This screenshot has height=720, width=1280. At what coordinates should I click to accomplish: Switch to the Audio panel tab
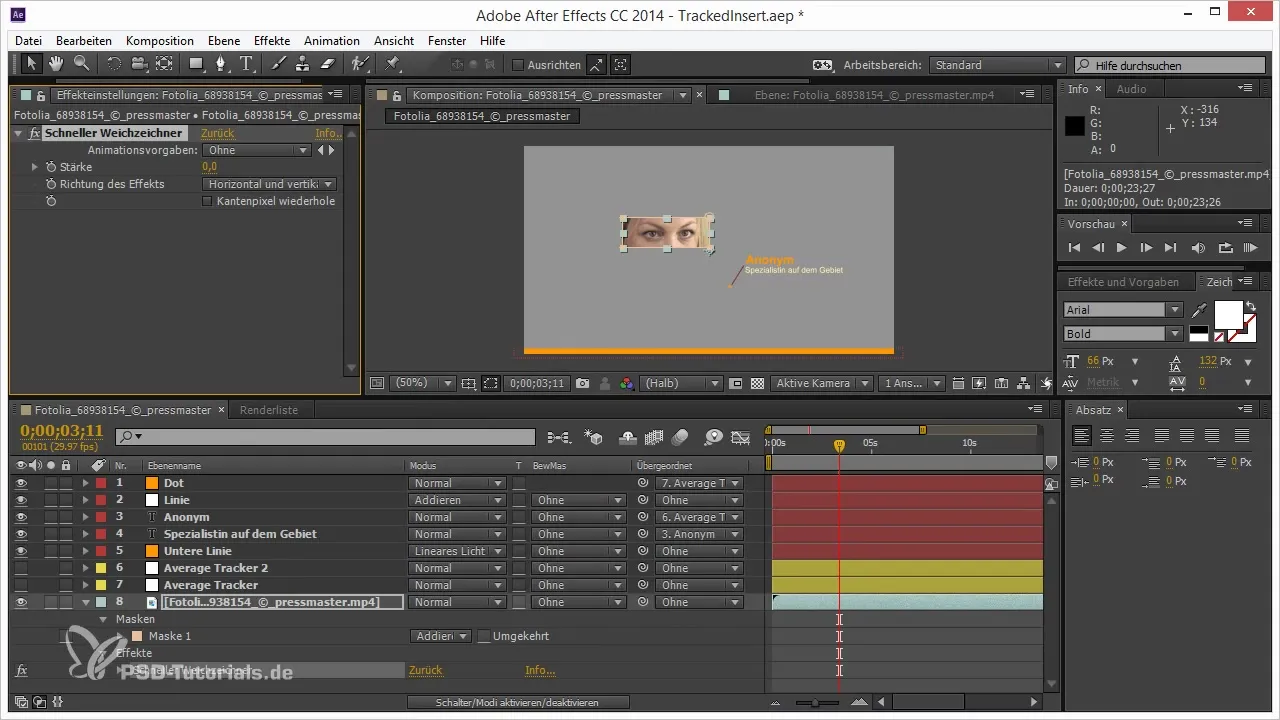pos(1132,89)
